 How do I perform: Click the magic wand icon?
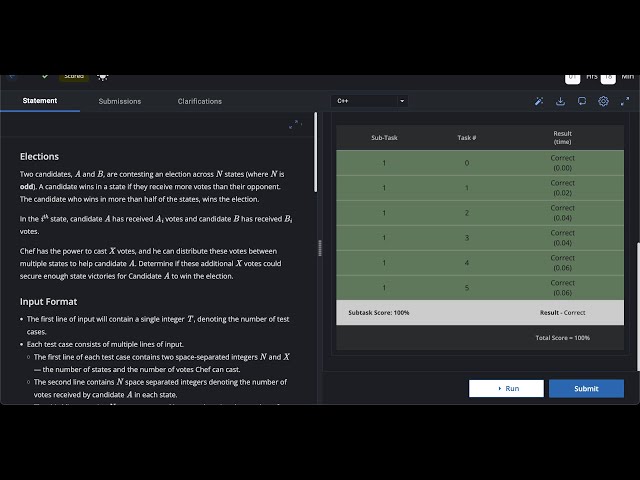[x=539, y=101]
